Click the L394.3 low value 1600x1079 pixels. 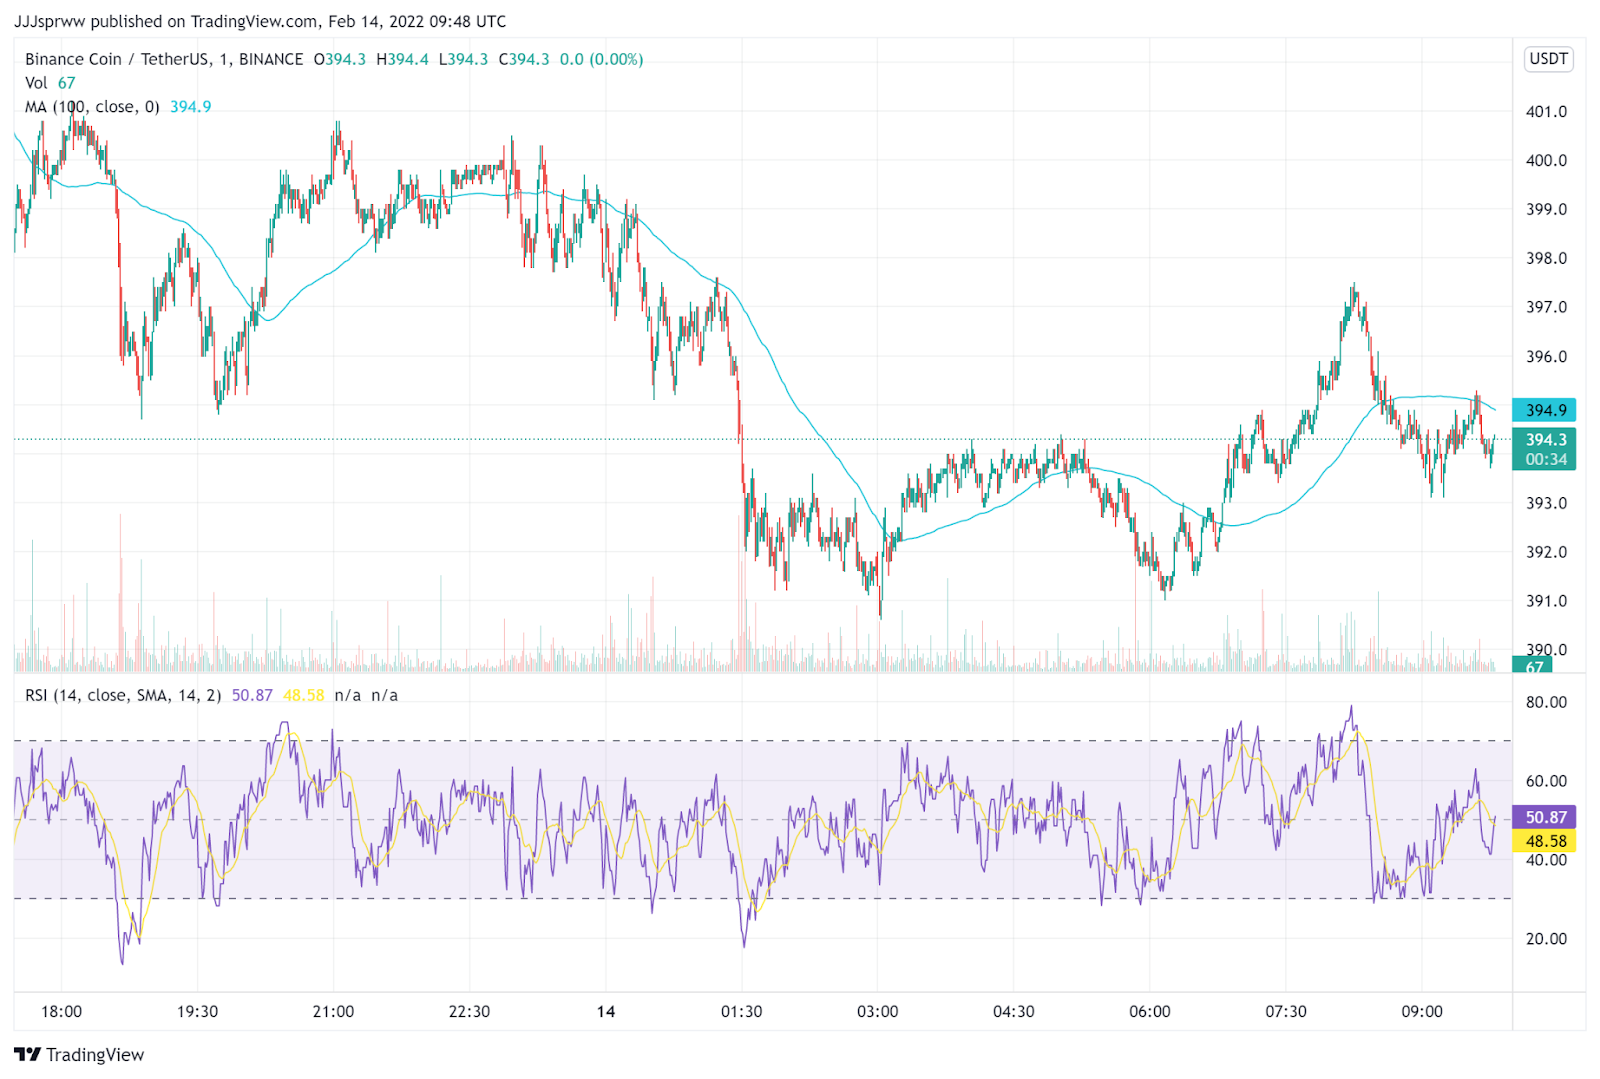[463, 59]
